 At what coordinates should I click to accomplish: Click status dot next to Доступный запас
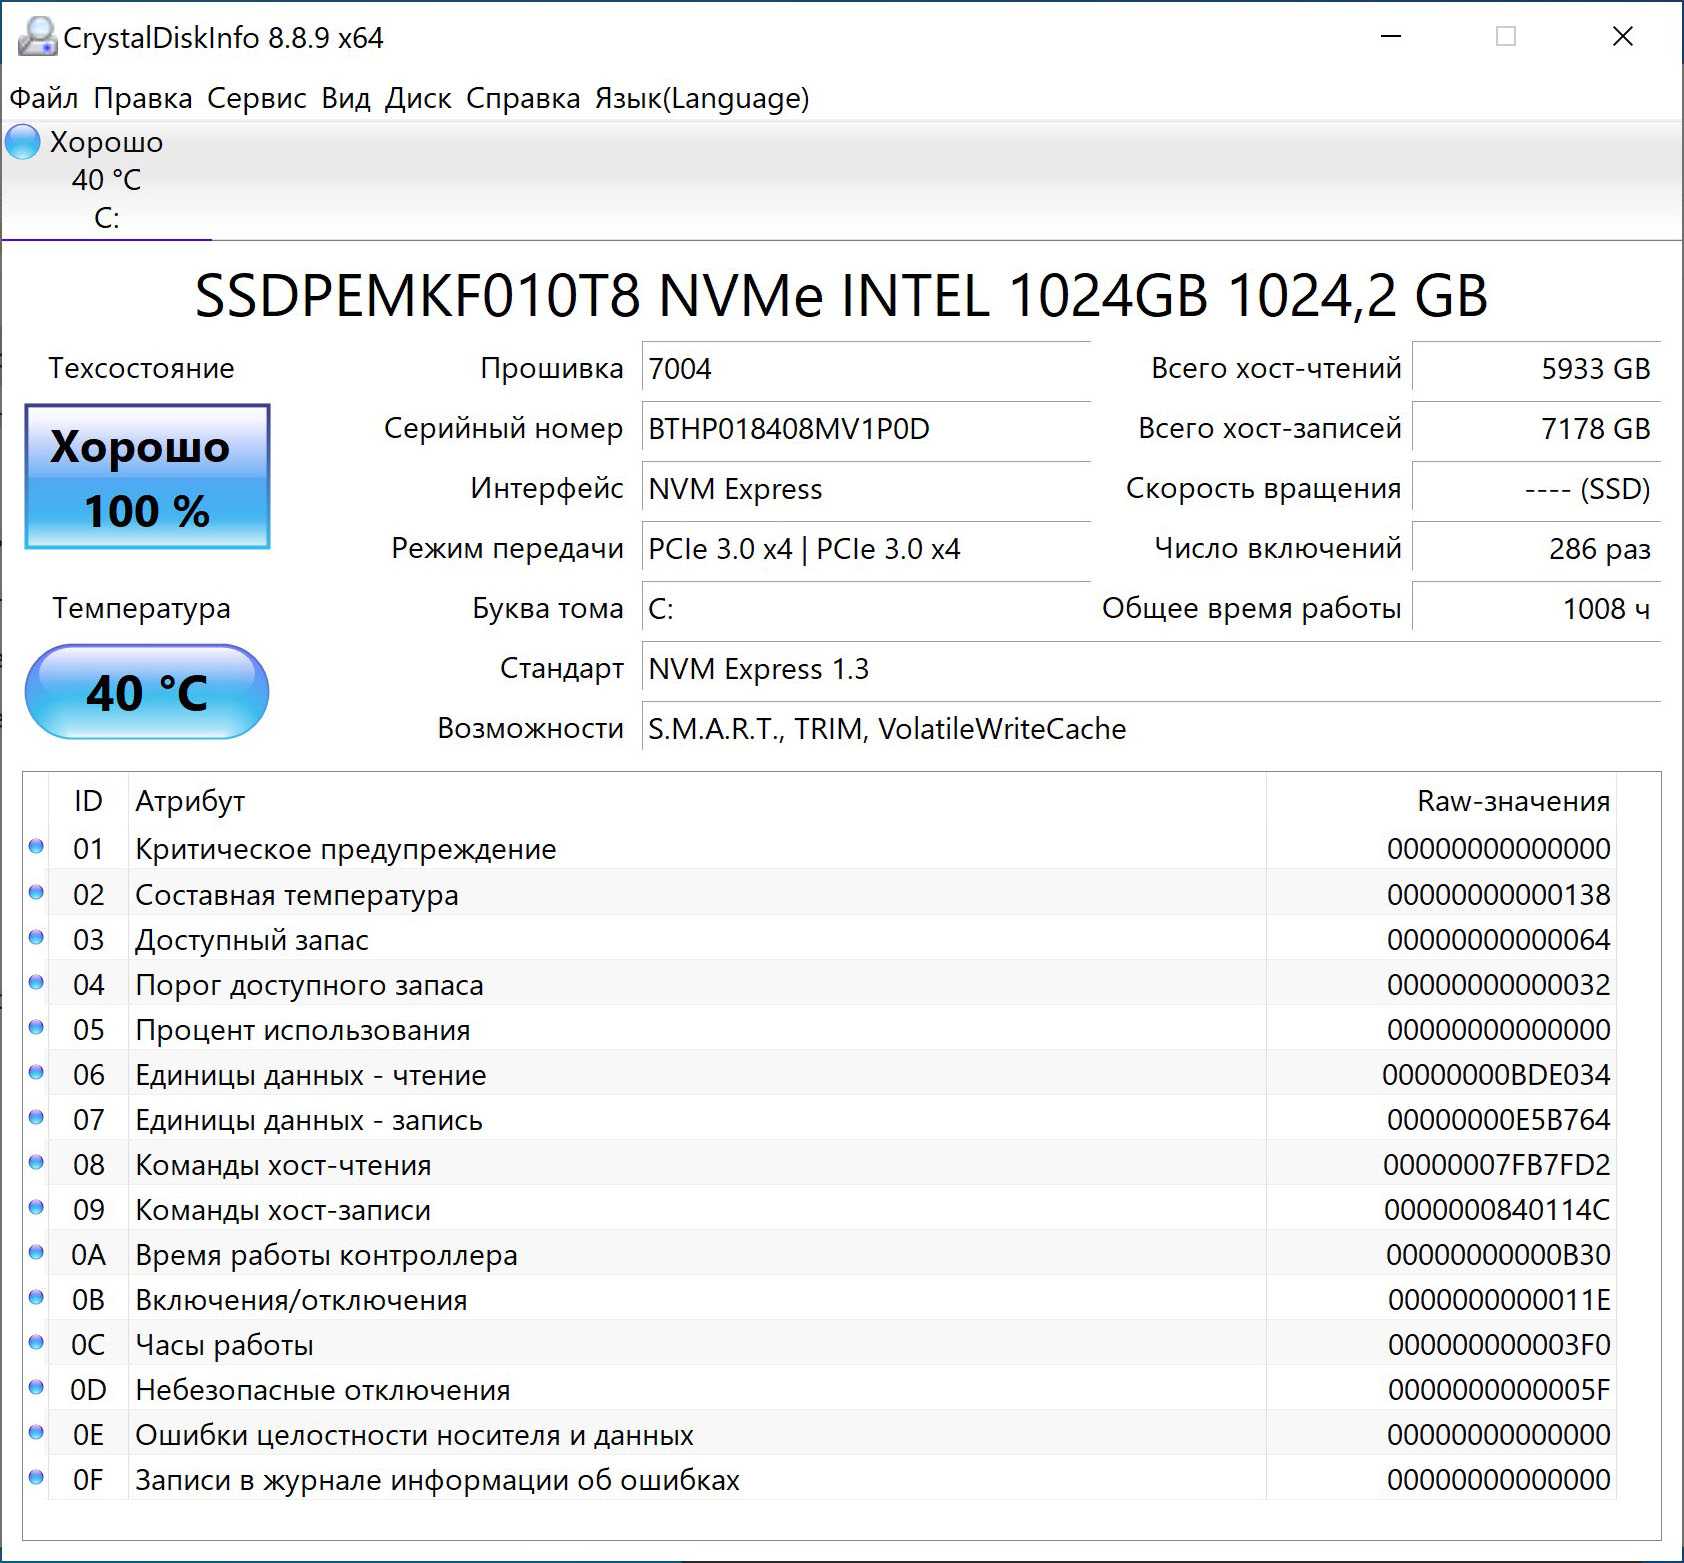(37, 938)
